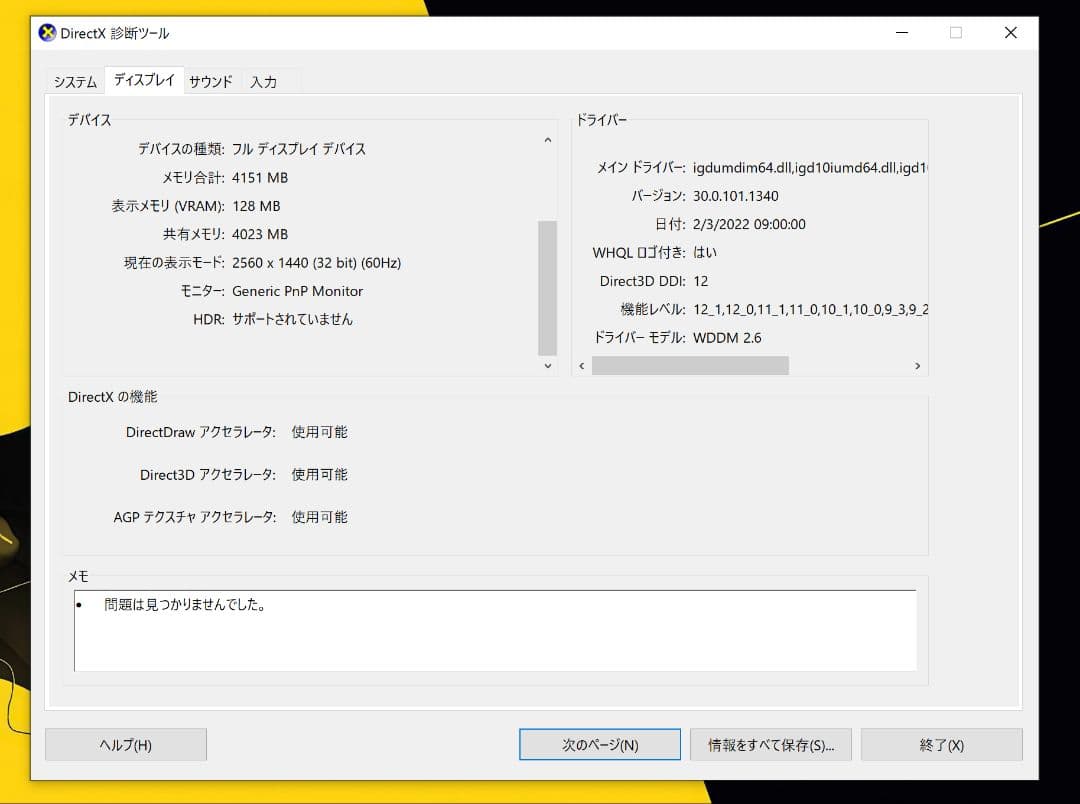This screenshot has width=1080, height=804.
Task: Click the right arrow of the ドライバー scrollbar
Action: [x=918, y=366]
